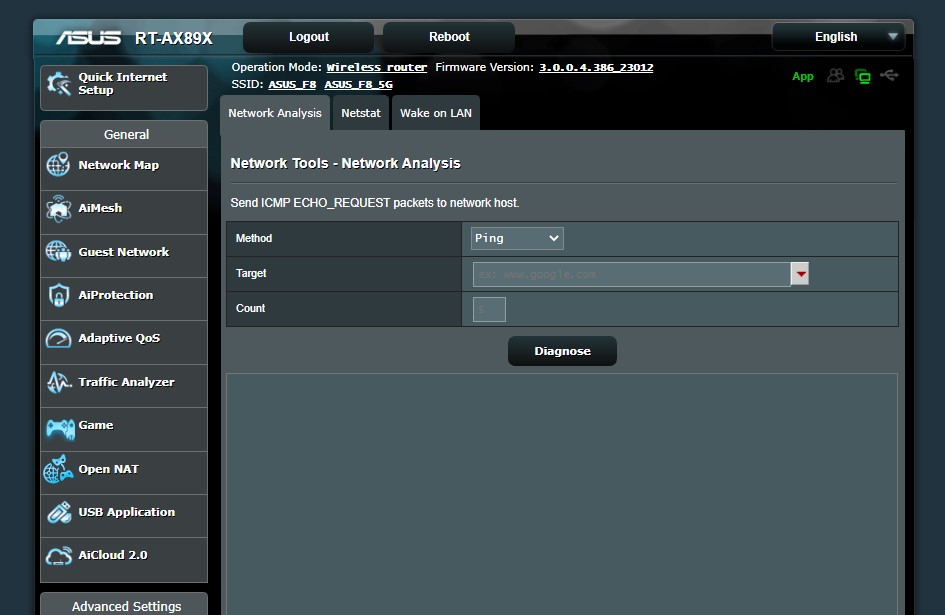Click the Adaptive QoS gauge icon
The image size is (945, 615).
tap(58, 338)
